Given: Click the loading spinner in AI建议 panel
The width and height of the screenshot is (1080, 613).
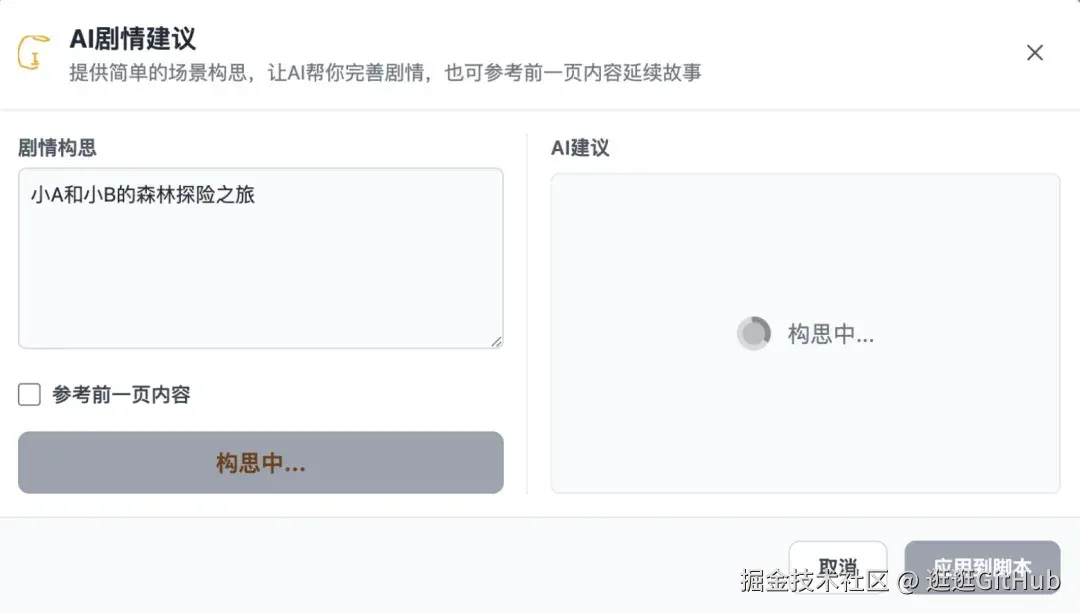Looking at the screenshot, I should pos(754,333).
